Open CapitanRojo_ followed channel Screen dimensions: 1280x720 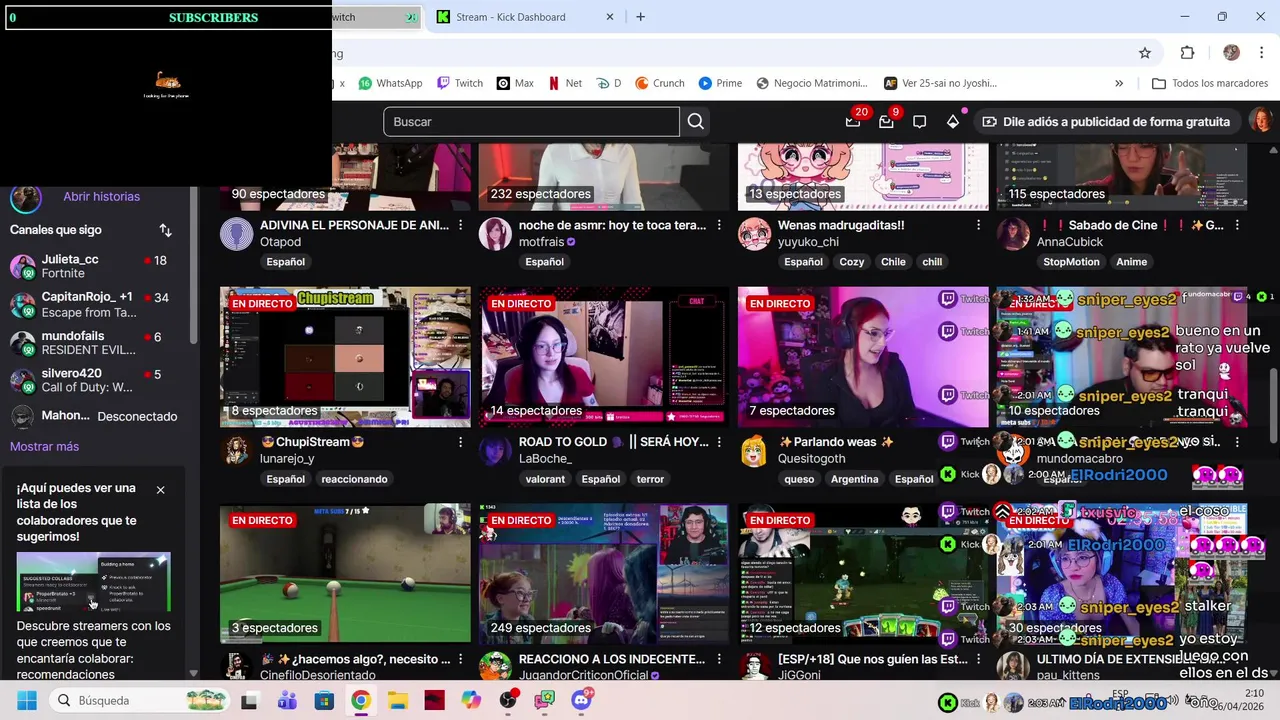pyautogui.click(x=93, y=305)
